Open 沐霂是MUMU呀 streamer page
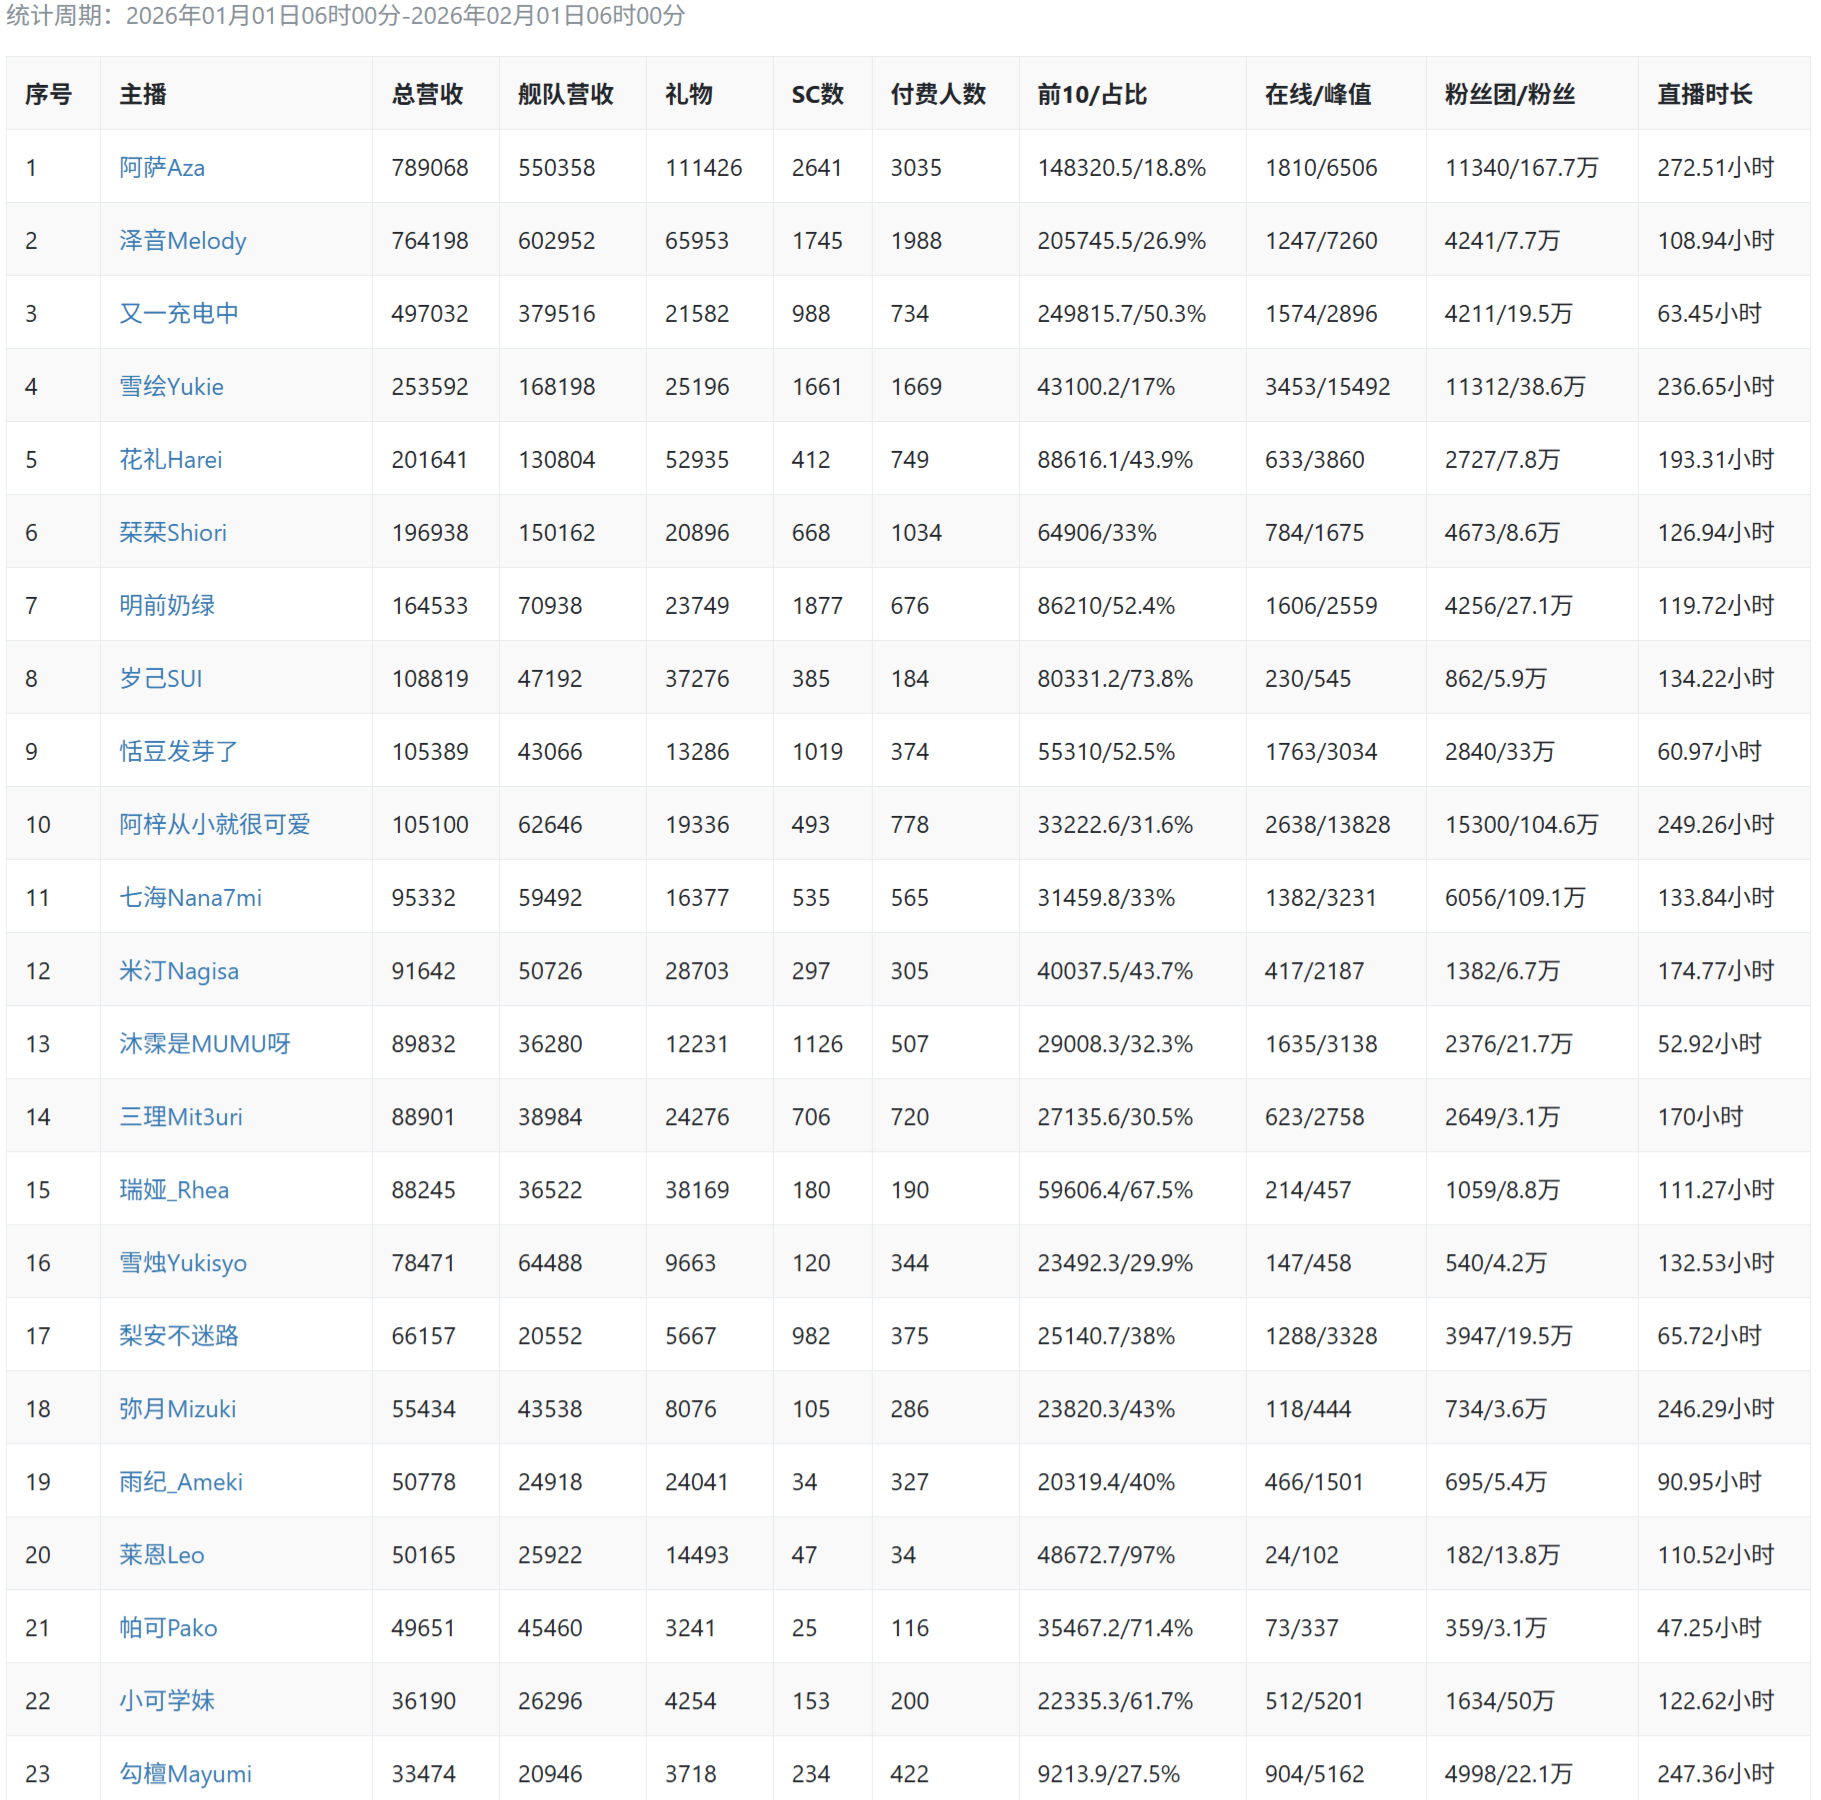Viewport: 1821px width, 1800px height. click(205, 1044)
